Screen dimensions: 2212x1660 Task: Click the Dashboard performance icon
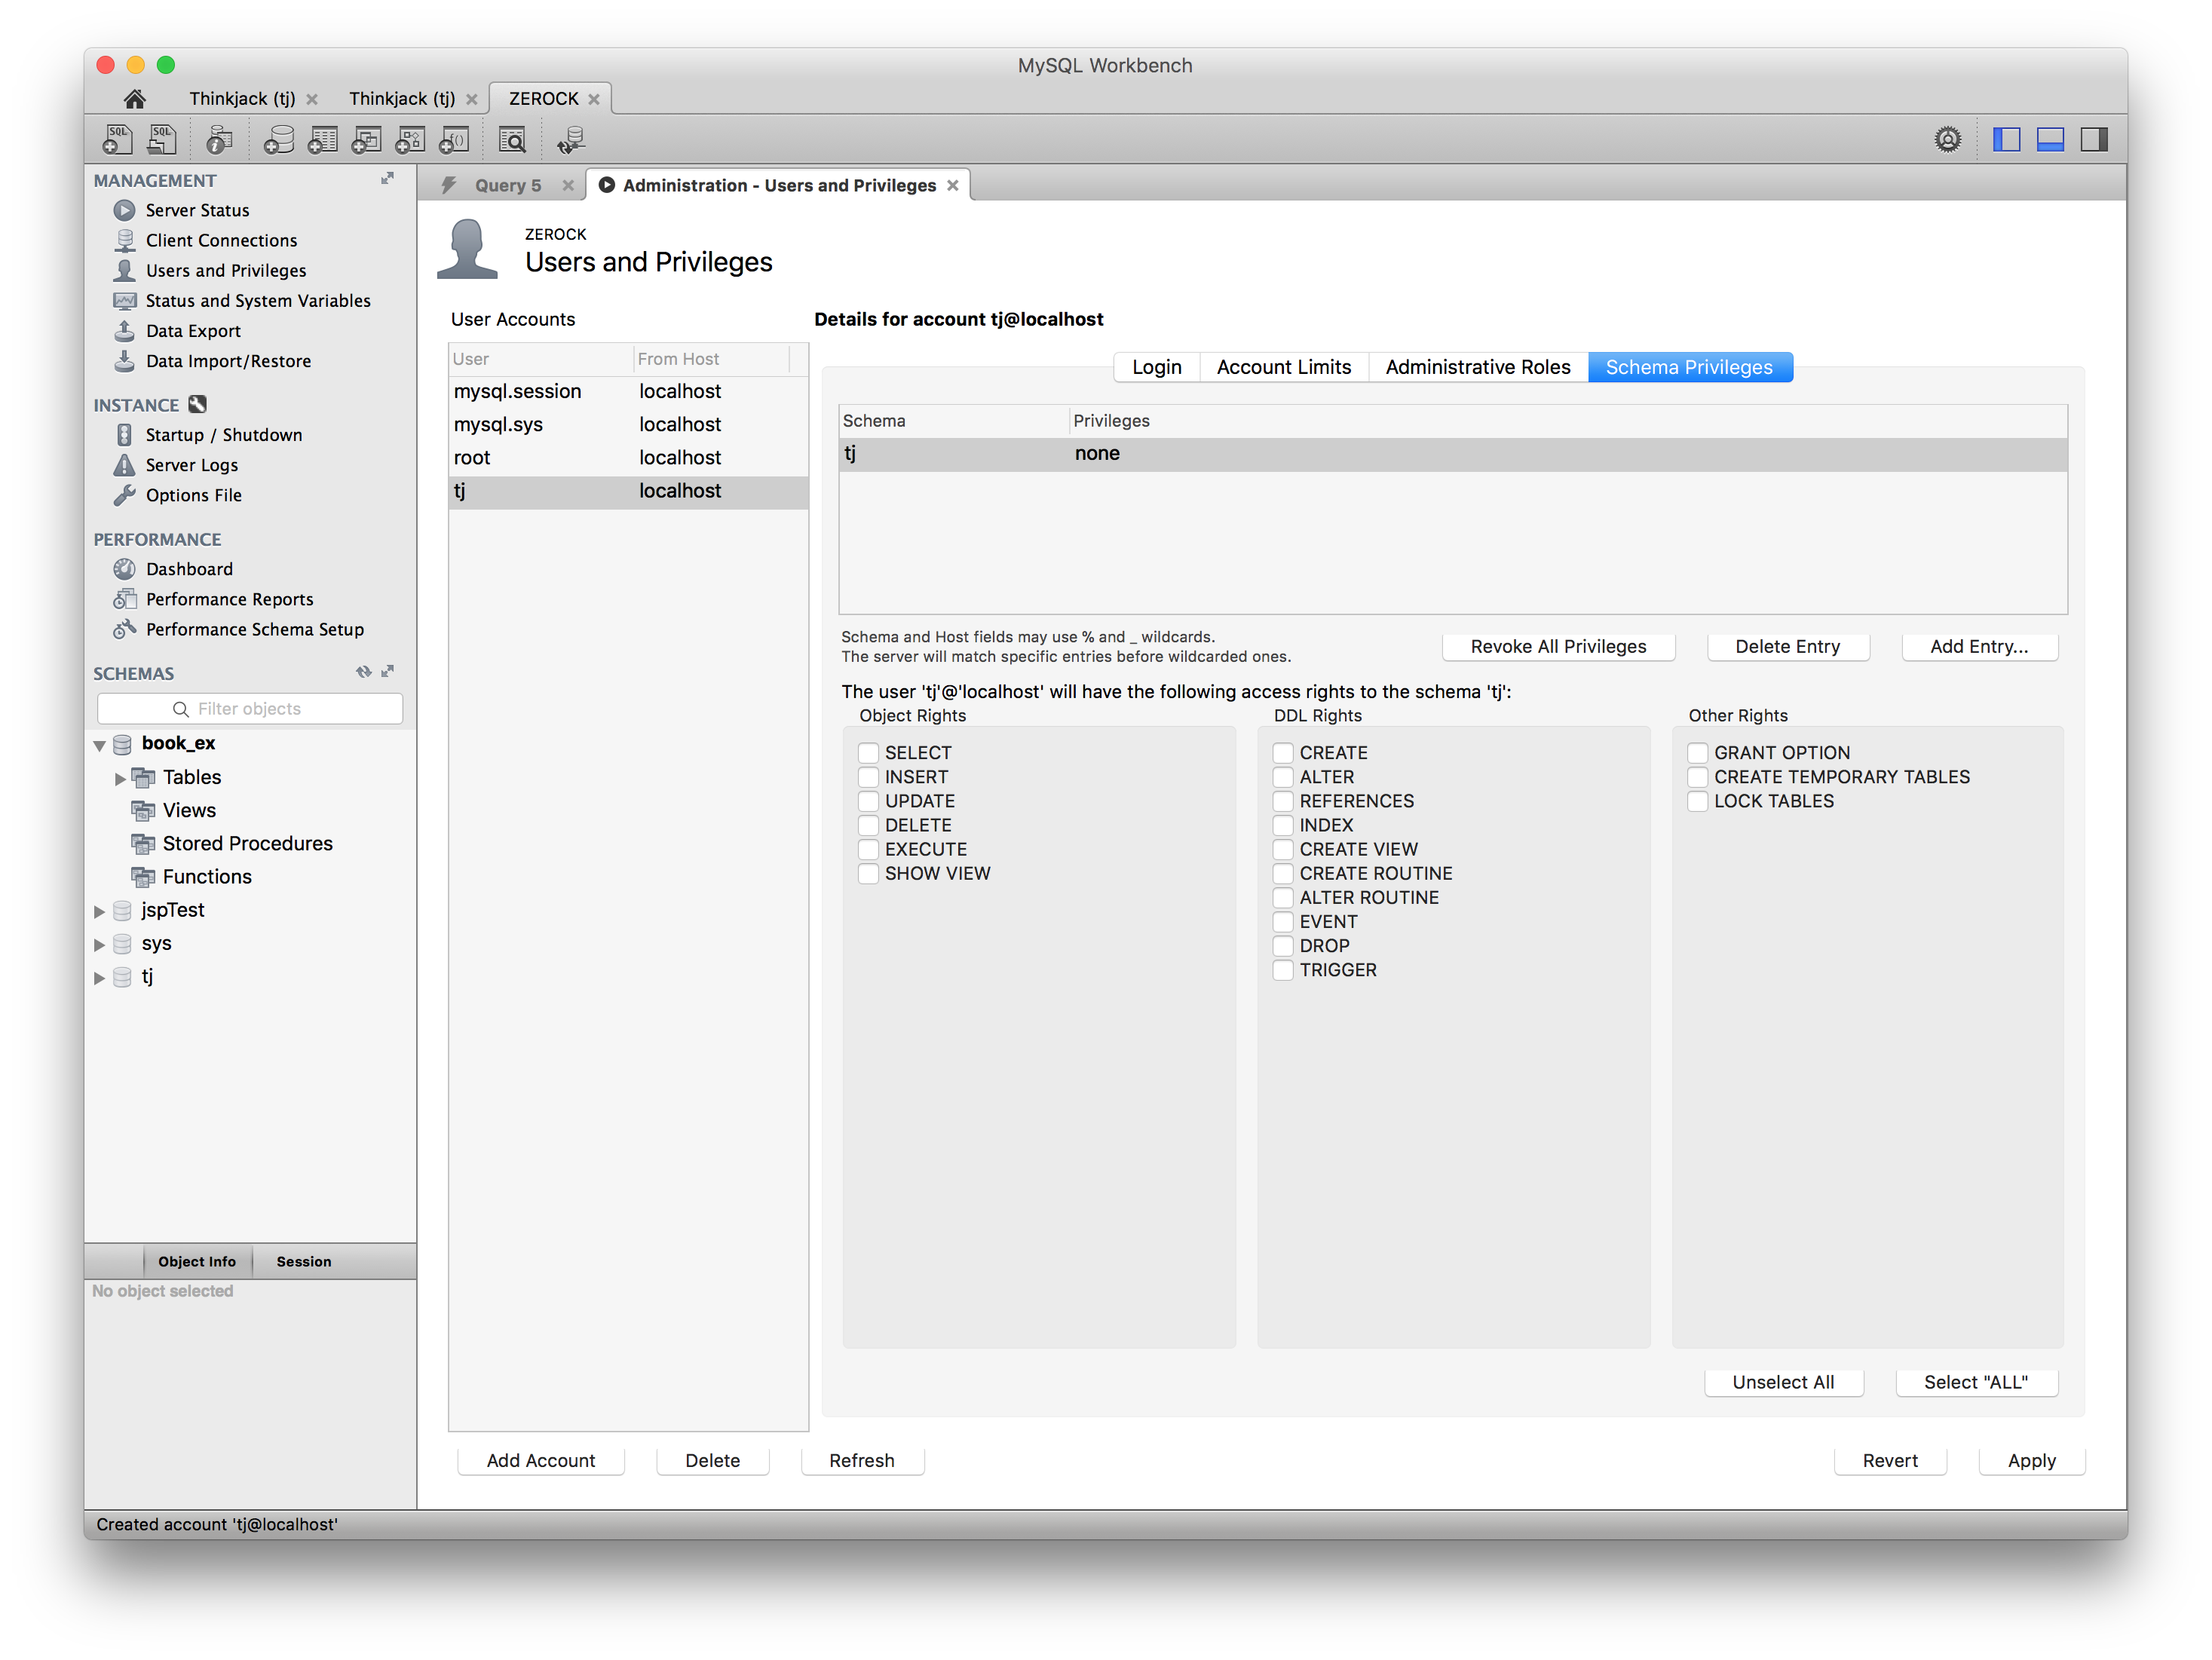pos(130,567)
